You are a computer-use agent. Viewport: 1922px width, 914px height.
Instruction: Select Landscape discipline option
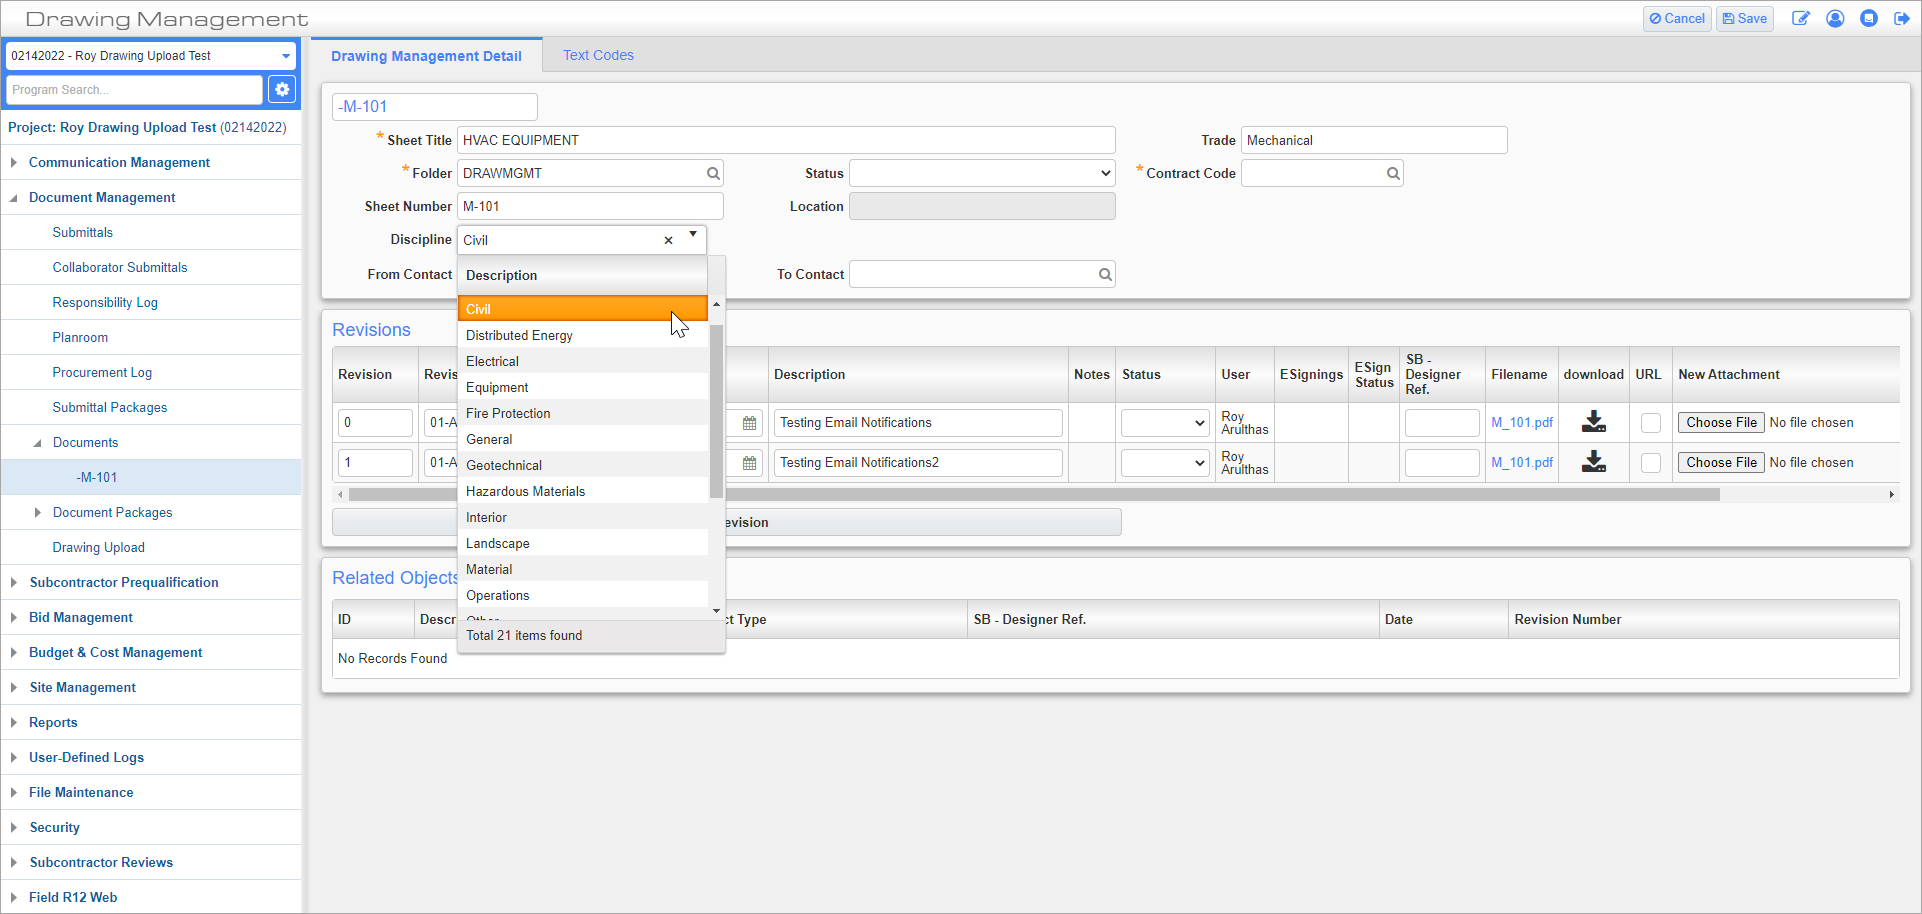pyautogui.click(x=583, y=544)
